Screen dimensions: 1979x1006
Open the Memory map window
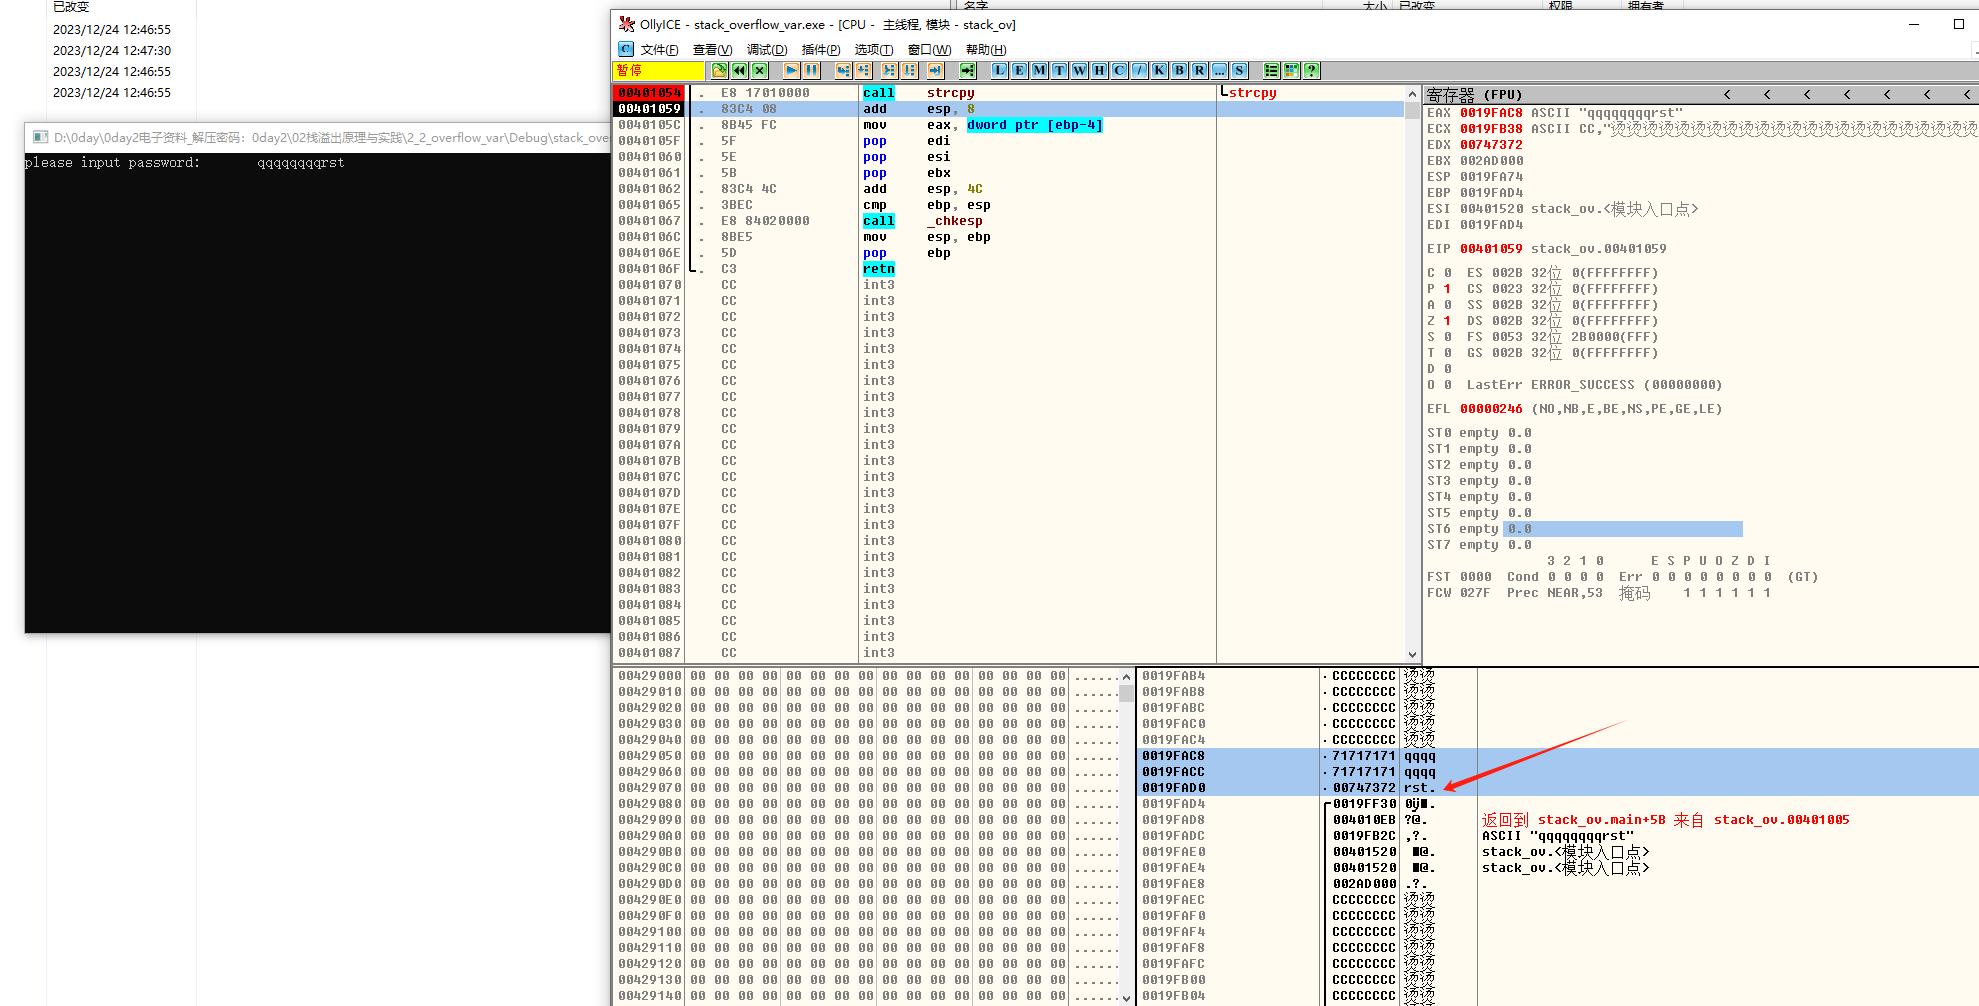point(1038,70)
